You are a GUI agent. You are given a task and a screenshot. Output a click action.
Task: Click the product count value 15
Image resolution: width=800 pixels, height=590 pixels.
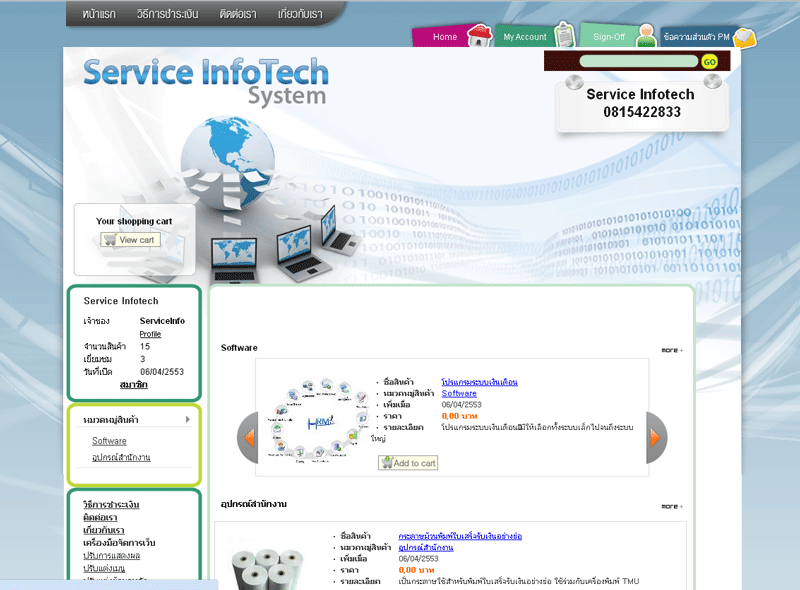tap(145, 346)
